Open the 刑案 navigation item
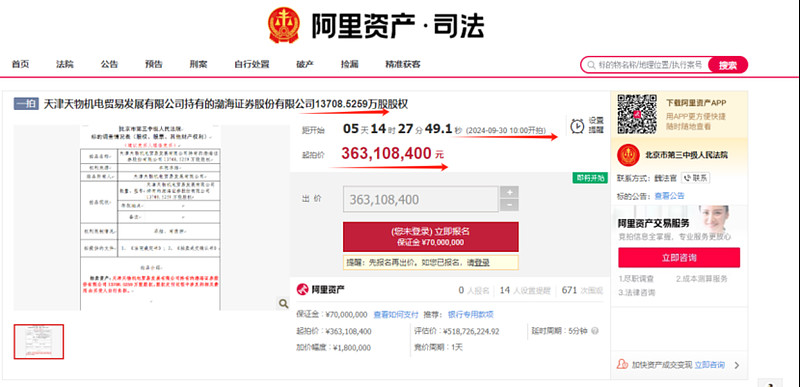The width and height of the screenshot is (800, 387). [x=198, y=64]
